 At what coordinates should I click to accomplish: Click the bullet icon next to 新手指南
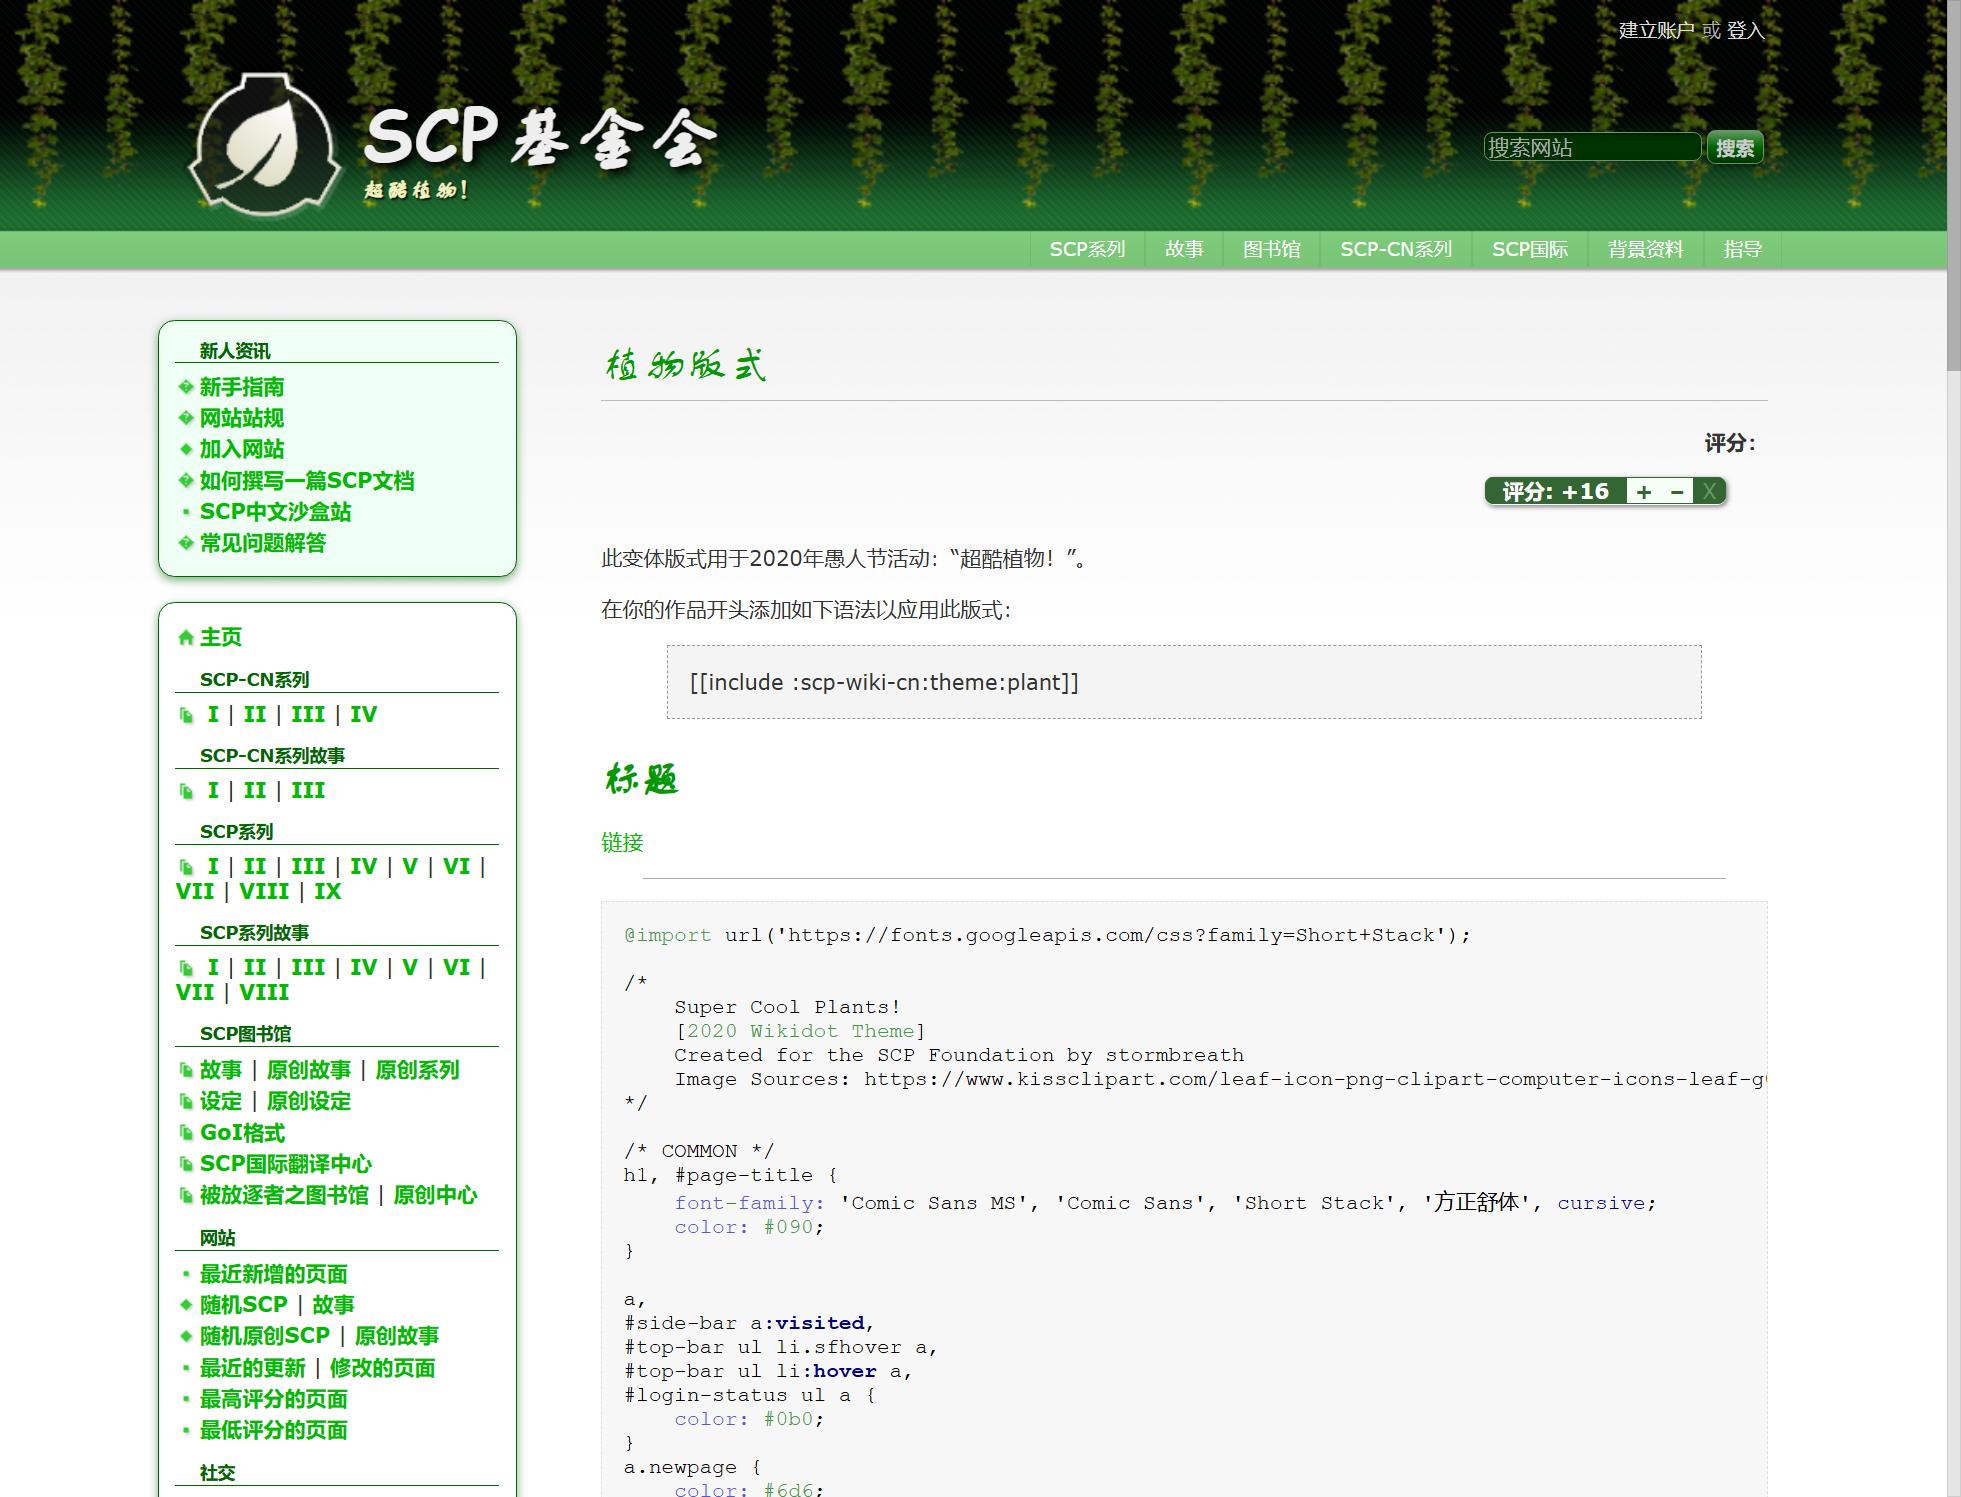click(x=186, y=387)
